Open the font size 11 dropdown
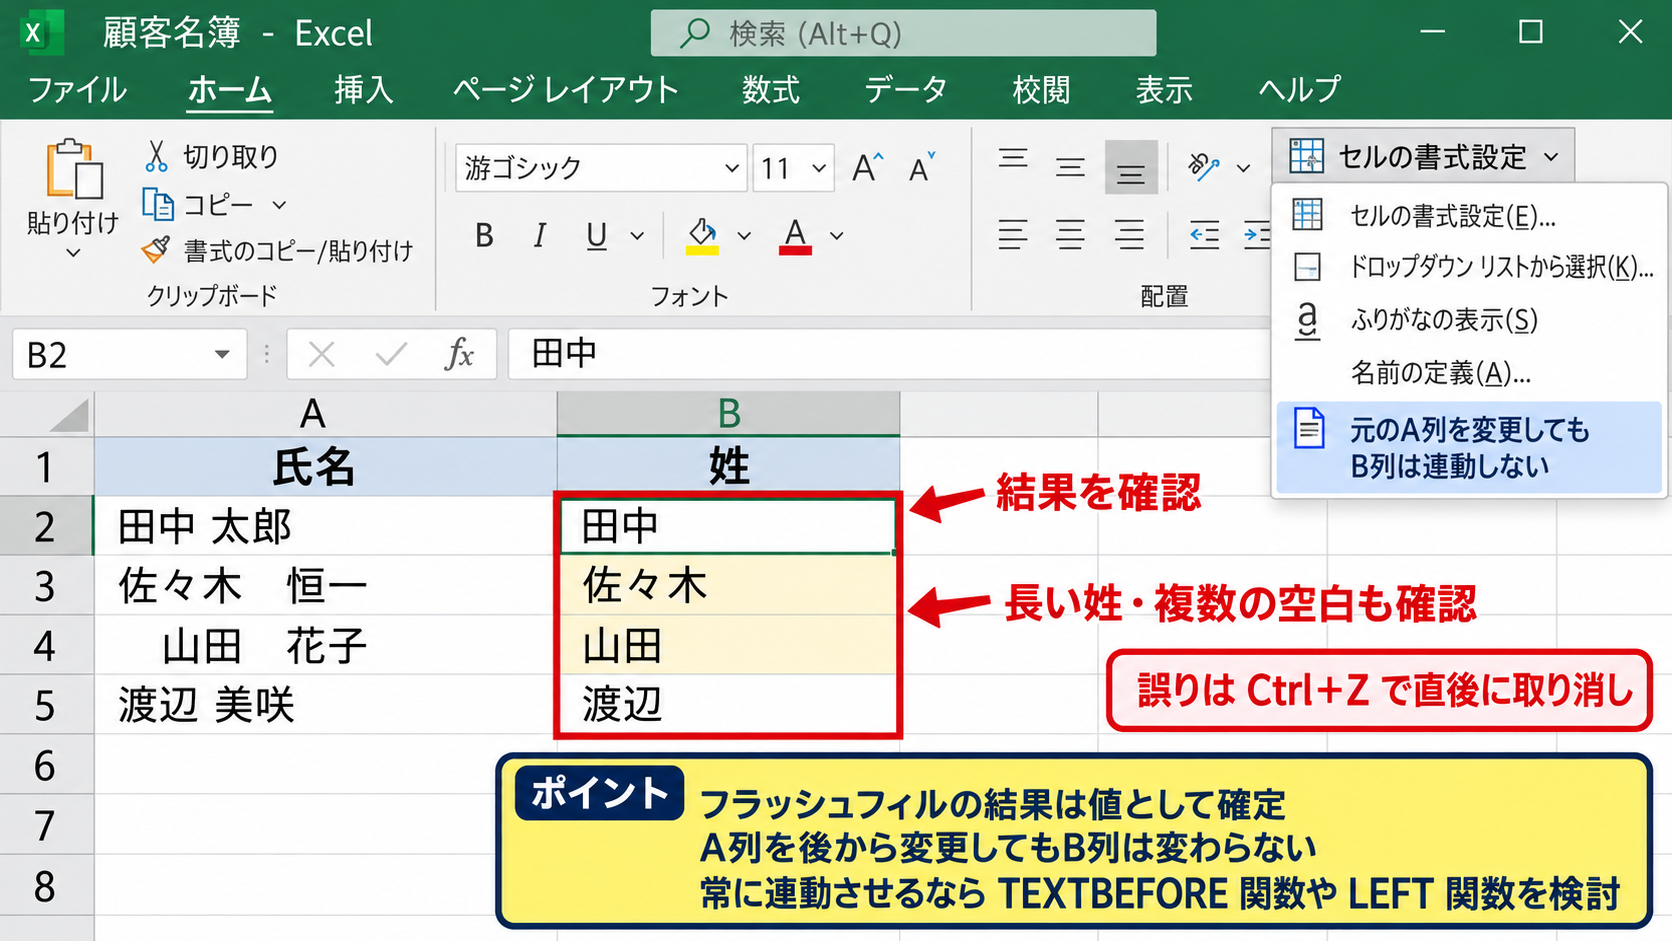This screenshot has height=941, width=1672. coord(819,168)
